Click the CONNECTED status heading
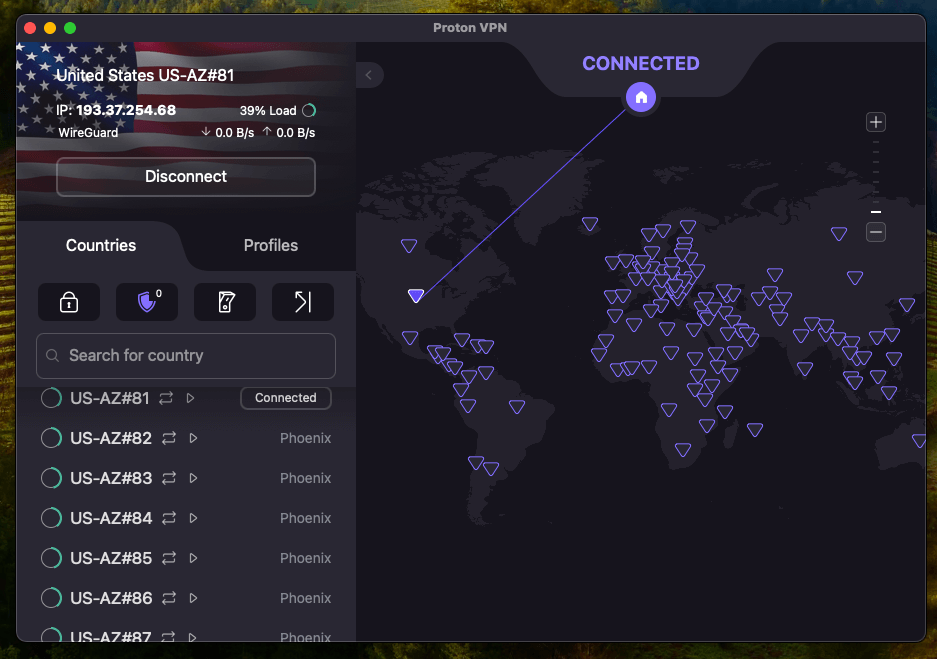 click(x=641, y=63)
